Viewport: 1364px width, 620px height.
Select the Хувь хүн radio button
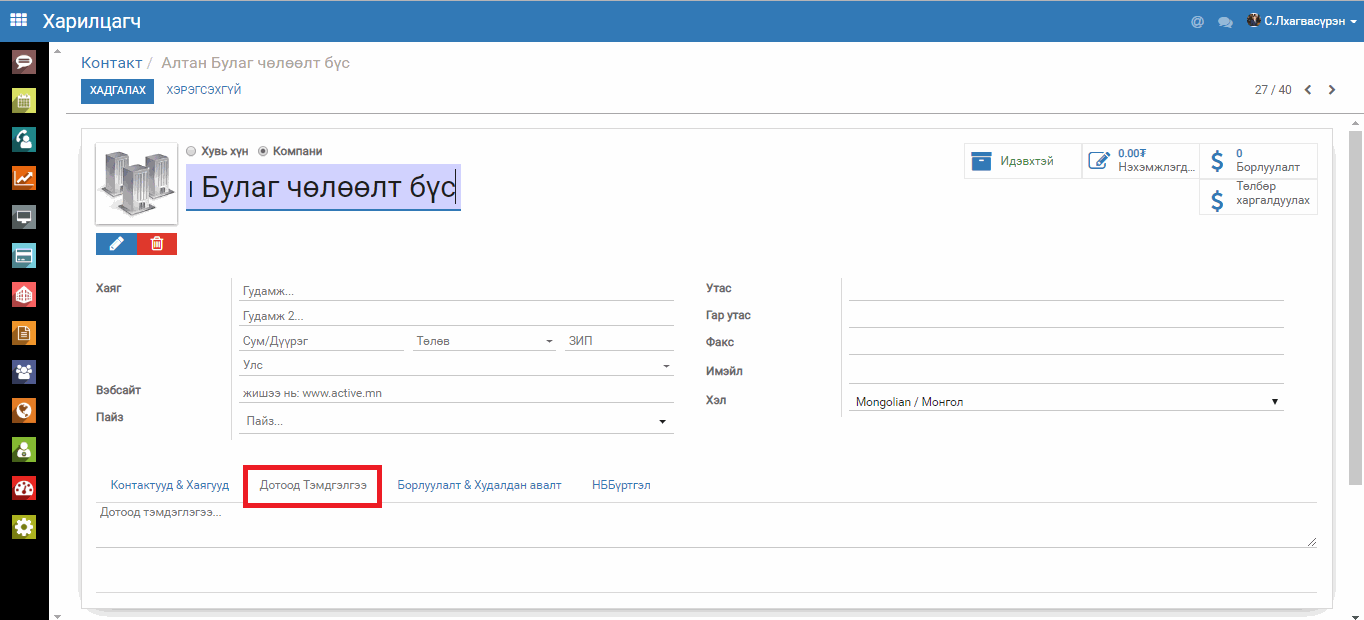click(191, 151)
